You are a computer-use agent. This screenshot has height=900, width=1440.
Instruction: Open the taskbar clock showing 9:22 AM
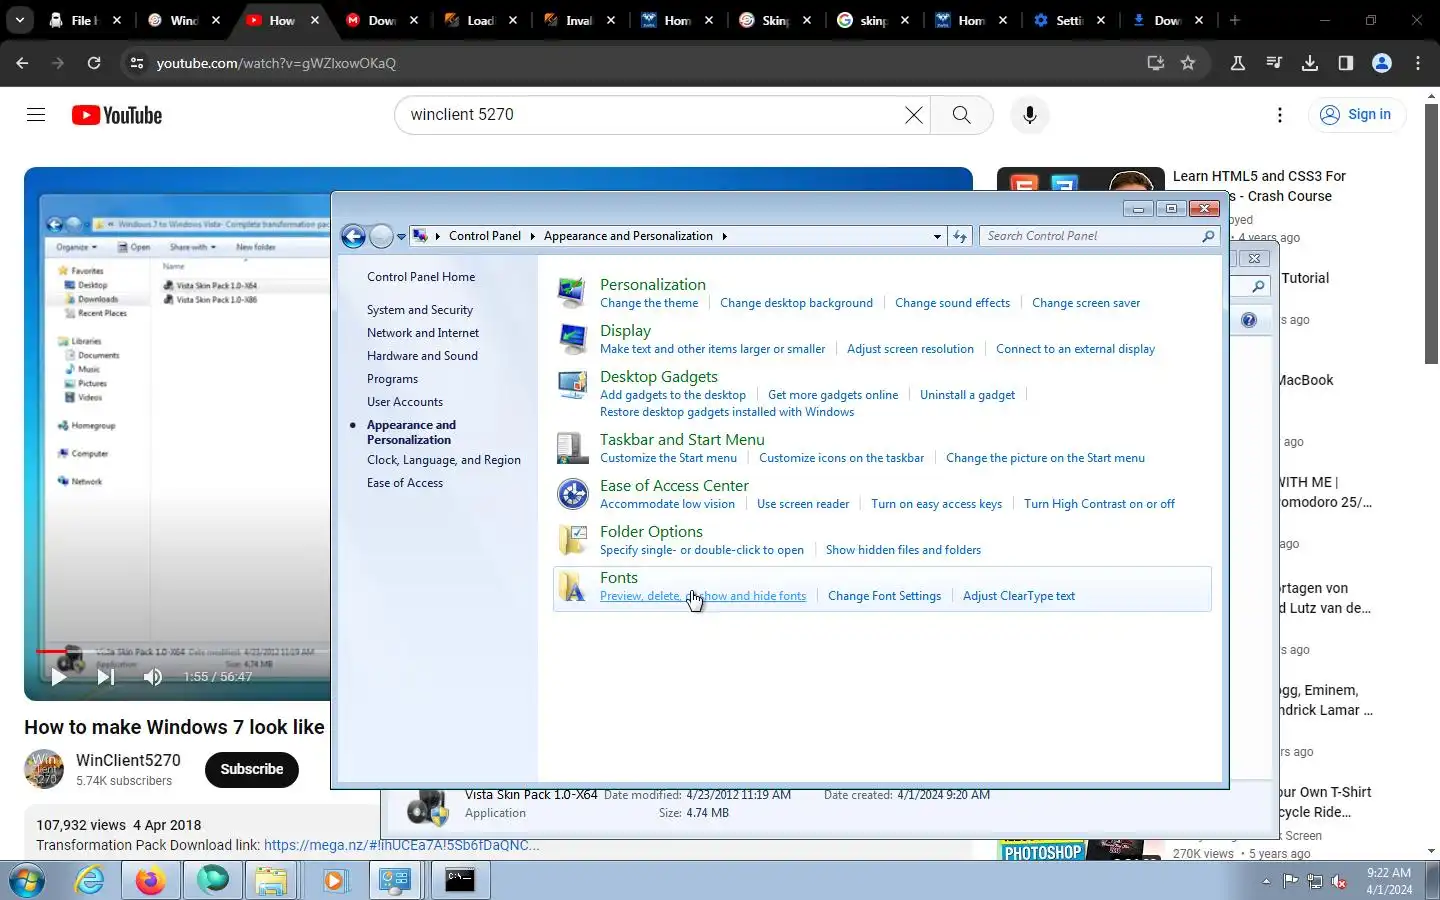coord(1389,881)
